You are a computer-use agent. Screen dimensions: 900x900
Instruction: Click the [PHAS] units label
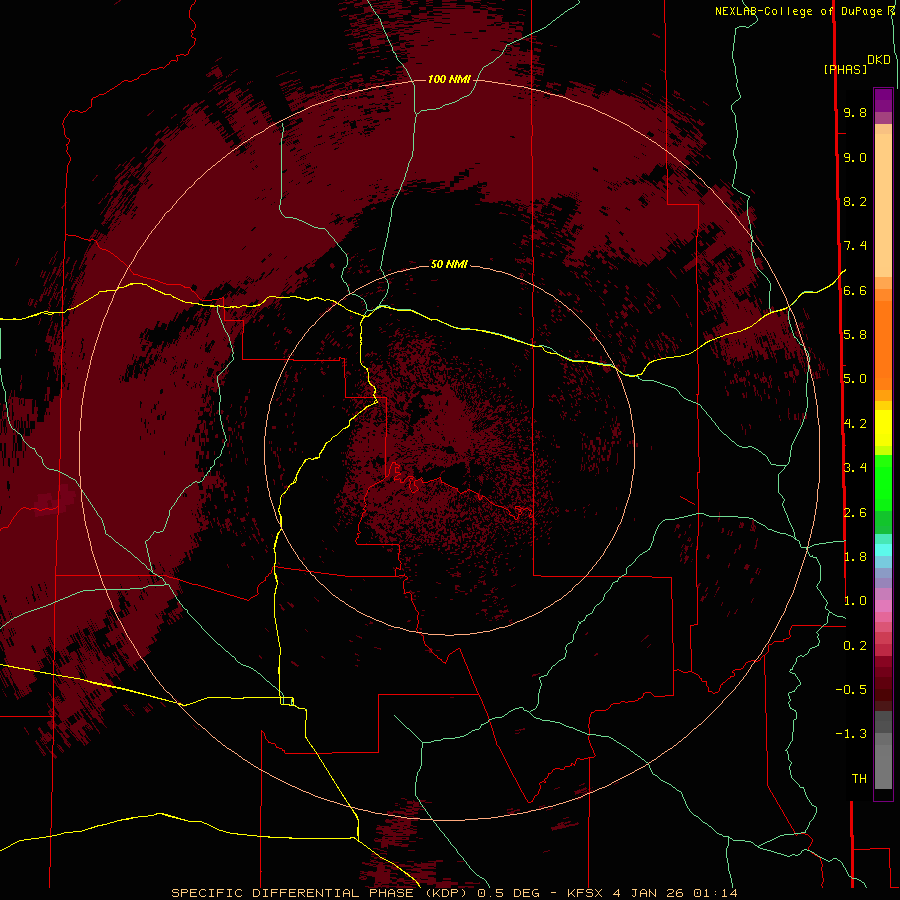tap(845, 70)
